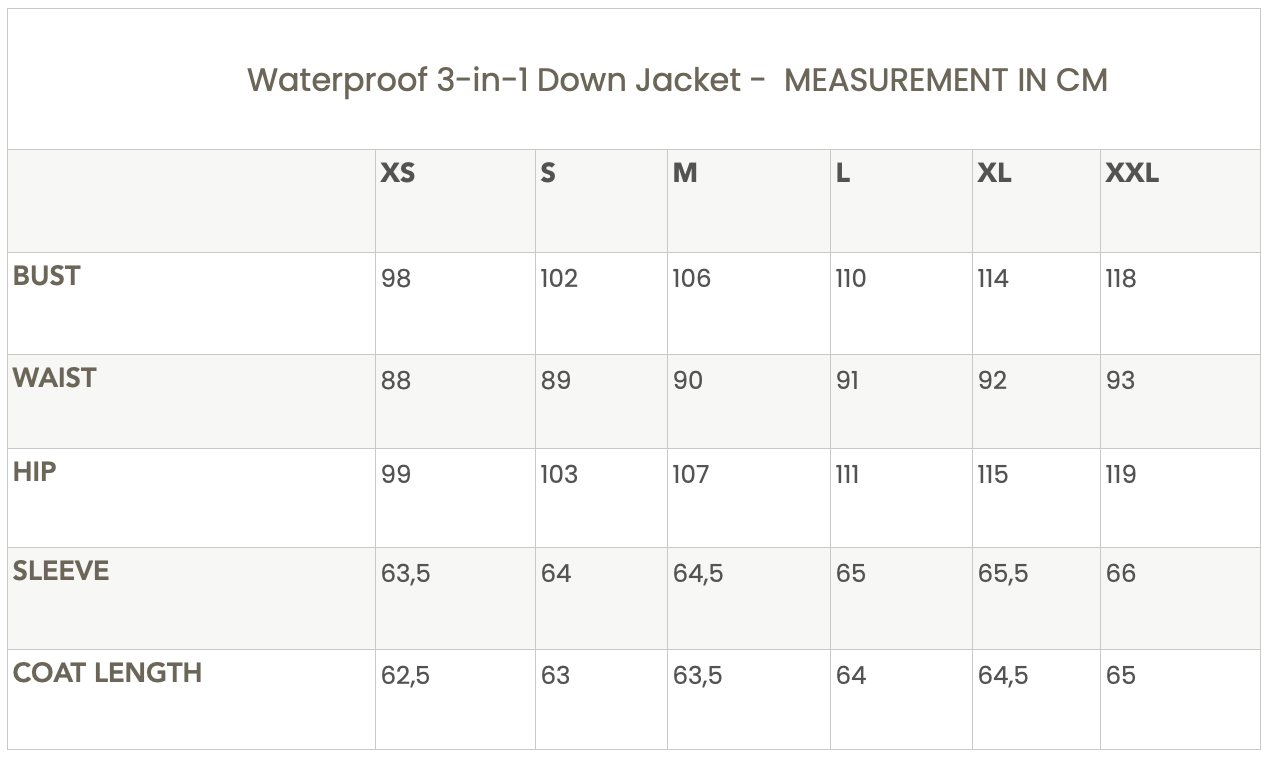The width and height of the screenshot is (1266, 762).
Task: Select the waist value 90 for M
Action: (x=688, y=381)
